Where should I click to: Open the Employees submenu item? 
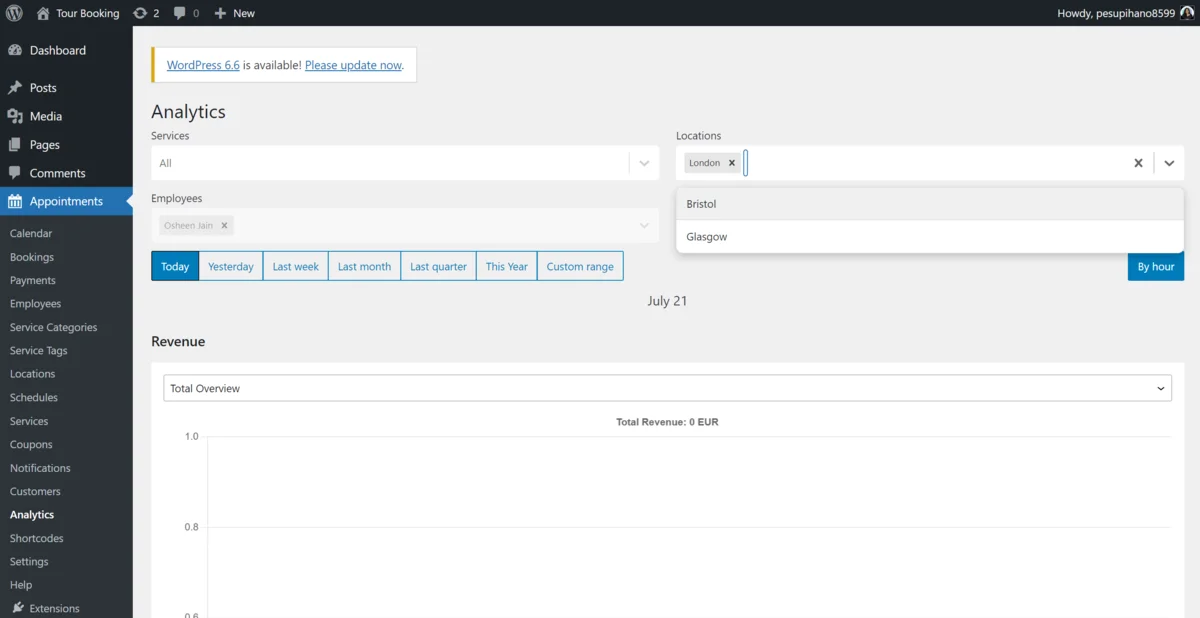click(x=36, y=304)
